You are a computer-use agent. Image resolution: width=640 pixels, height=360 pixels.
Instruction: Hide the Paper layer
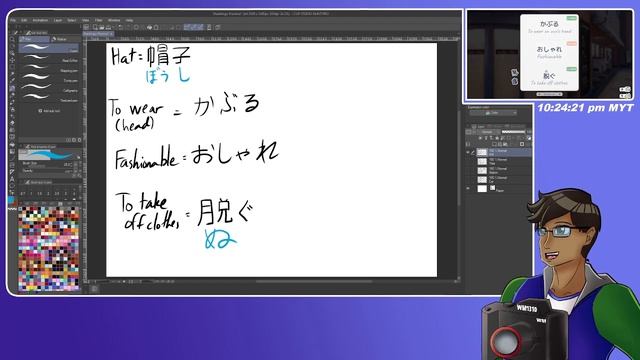(468, 189)
